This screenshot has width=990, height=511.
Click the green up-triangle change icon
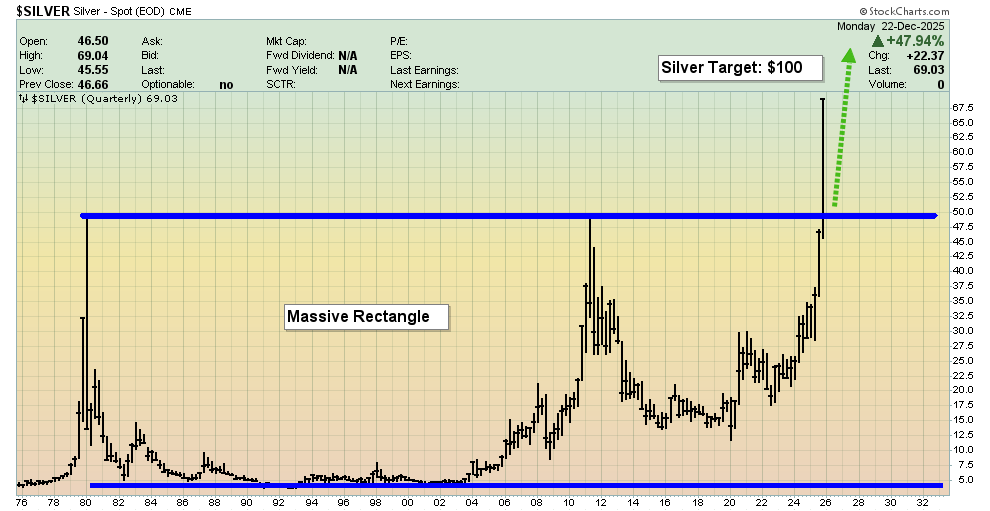click(x=877, y=41)
